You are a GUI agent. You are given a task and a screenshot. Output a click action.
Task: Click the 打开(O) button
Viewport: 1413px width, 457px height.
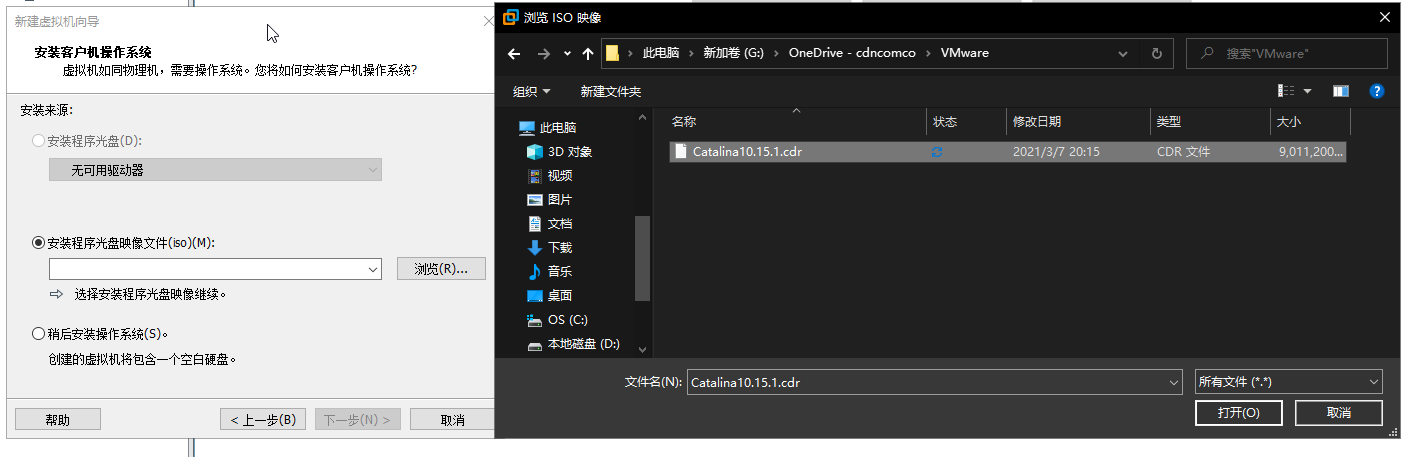[1237, 413]
